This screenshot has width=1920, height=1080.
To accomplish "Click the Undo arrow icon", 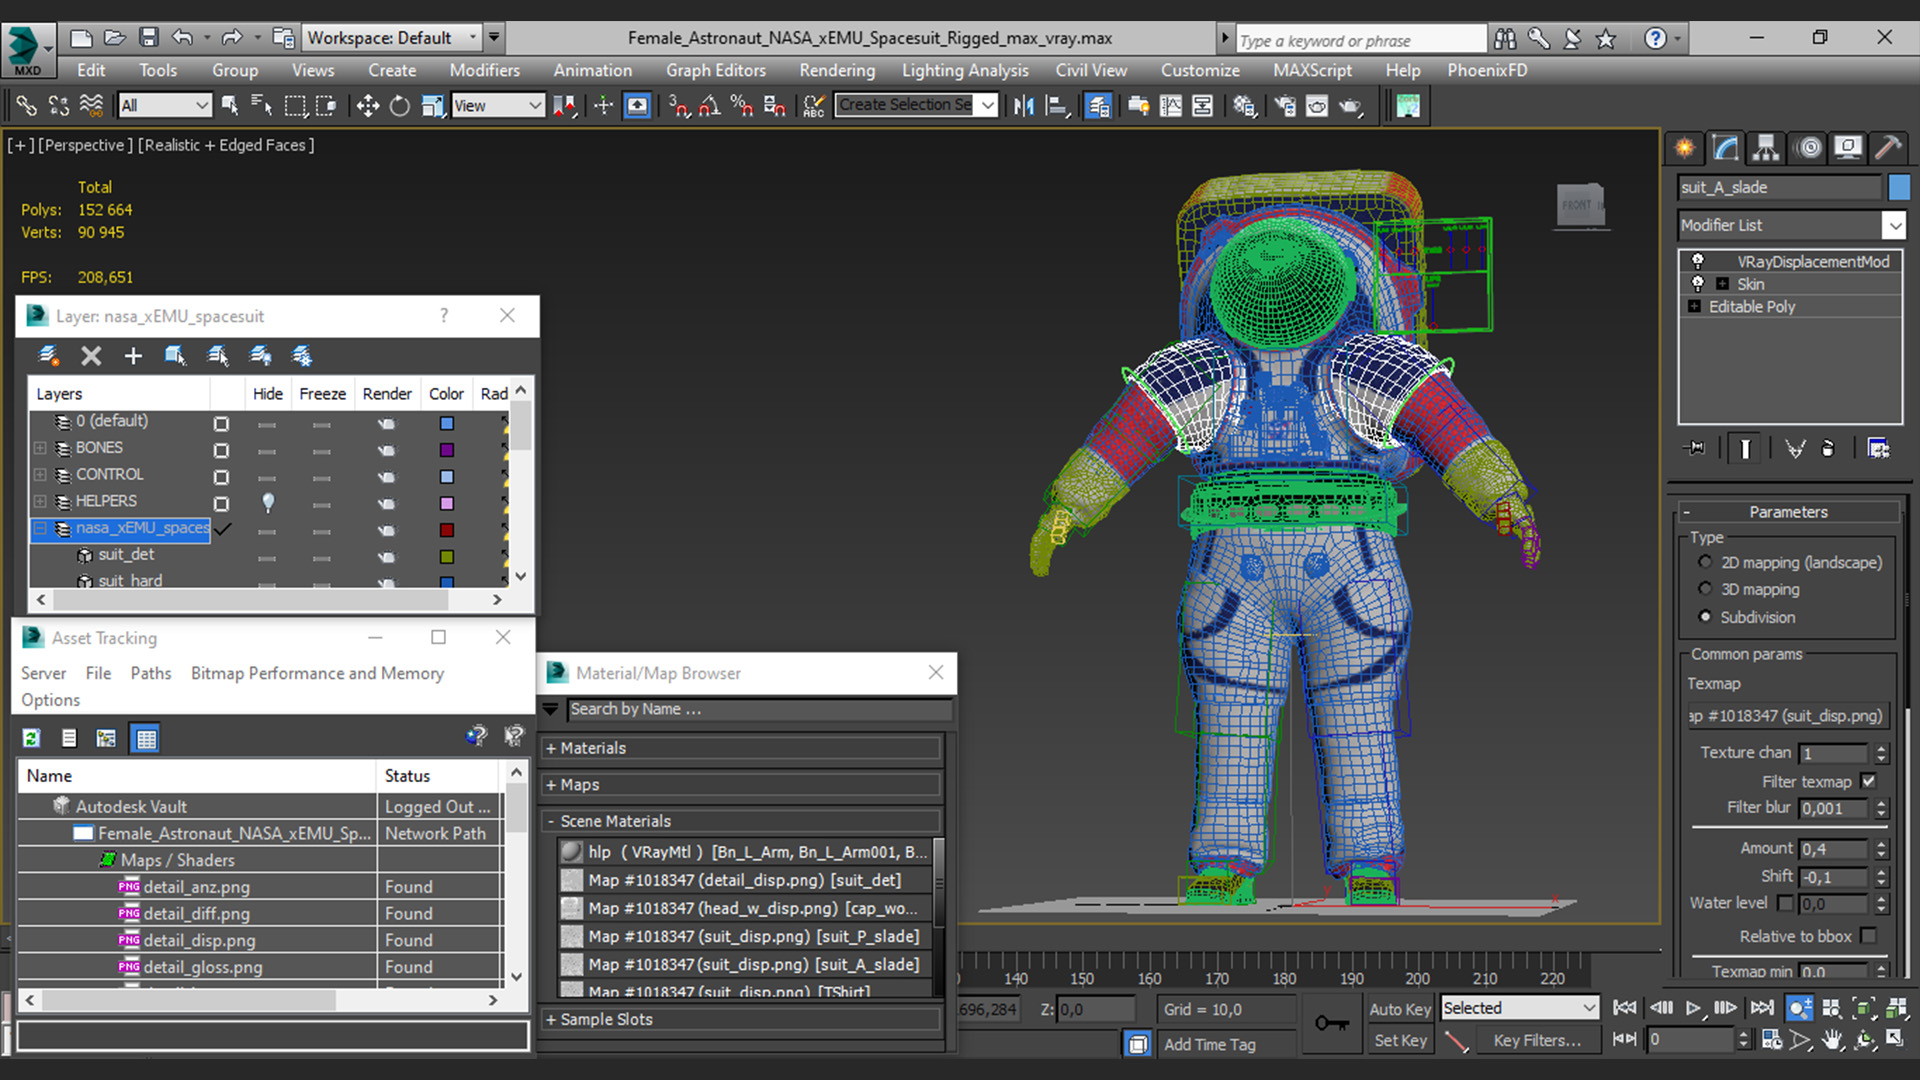I will pyautogui.click(x=182, y=38).
